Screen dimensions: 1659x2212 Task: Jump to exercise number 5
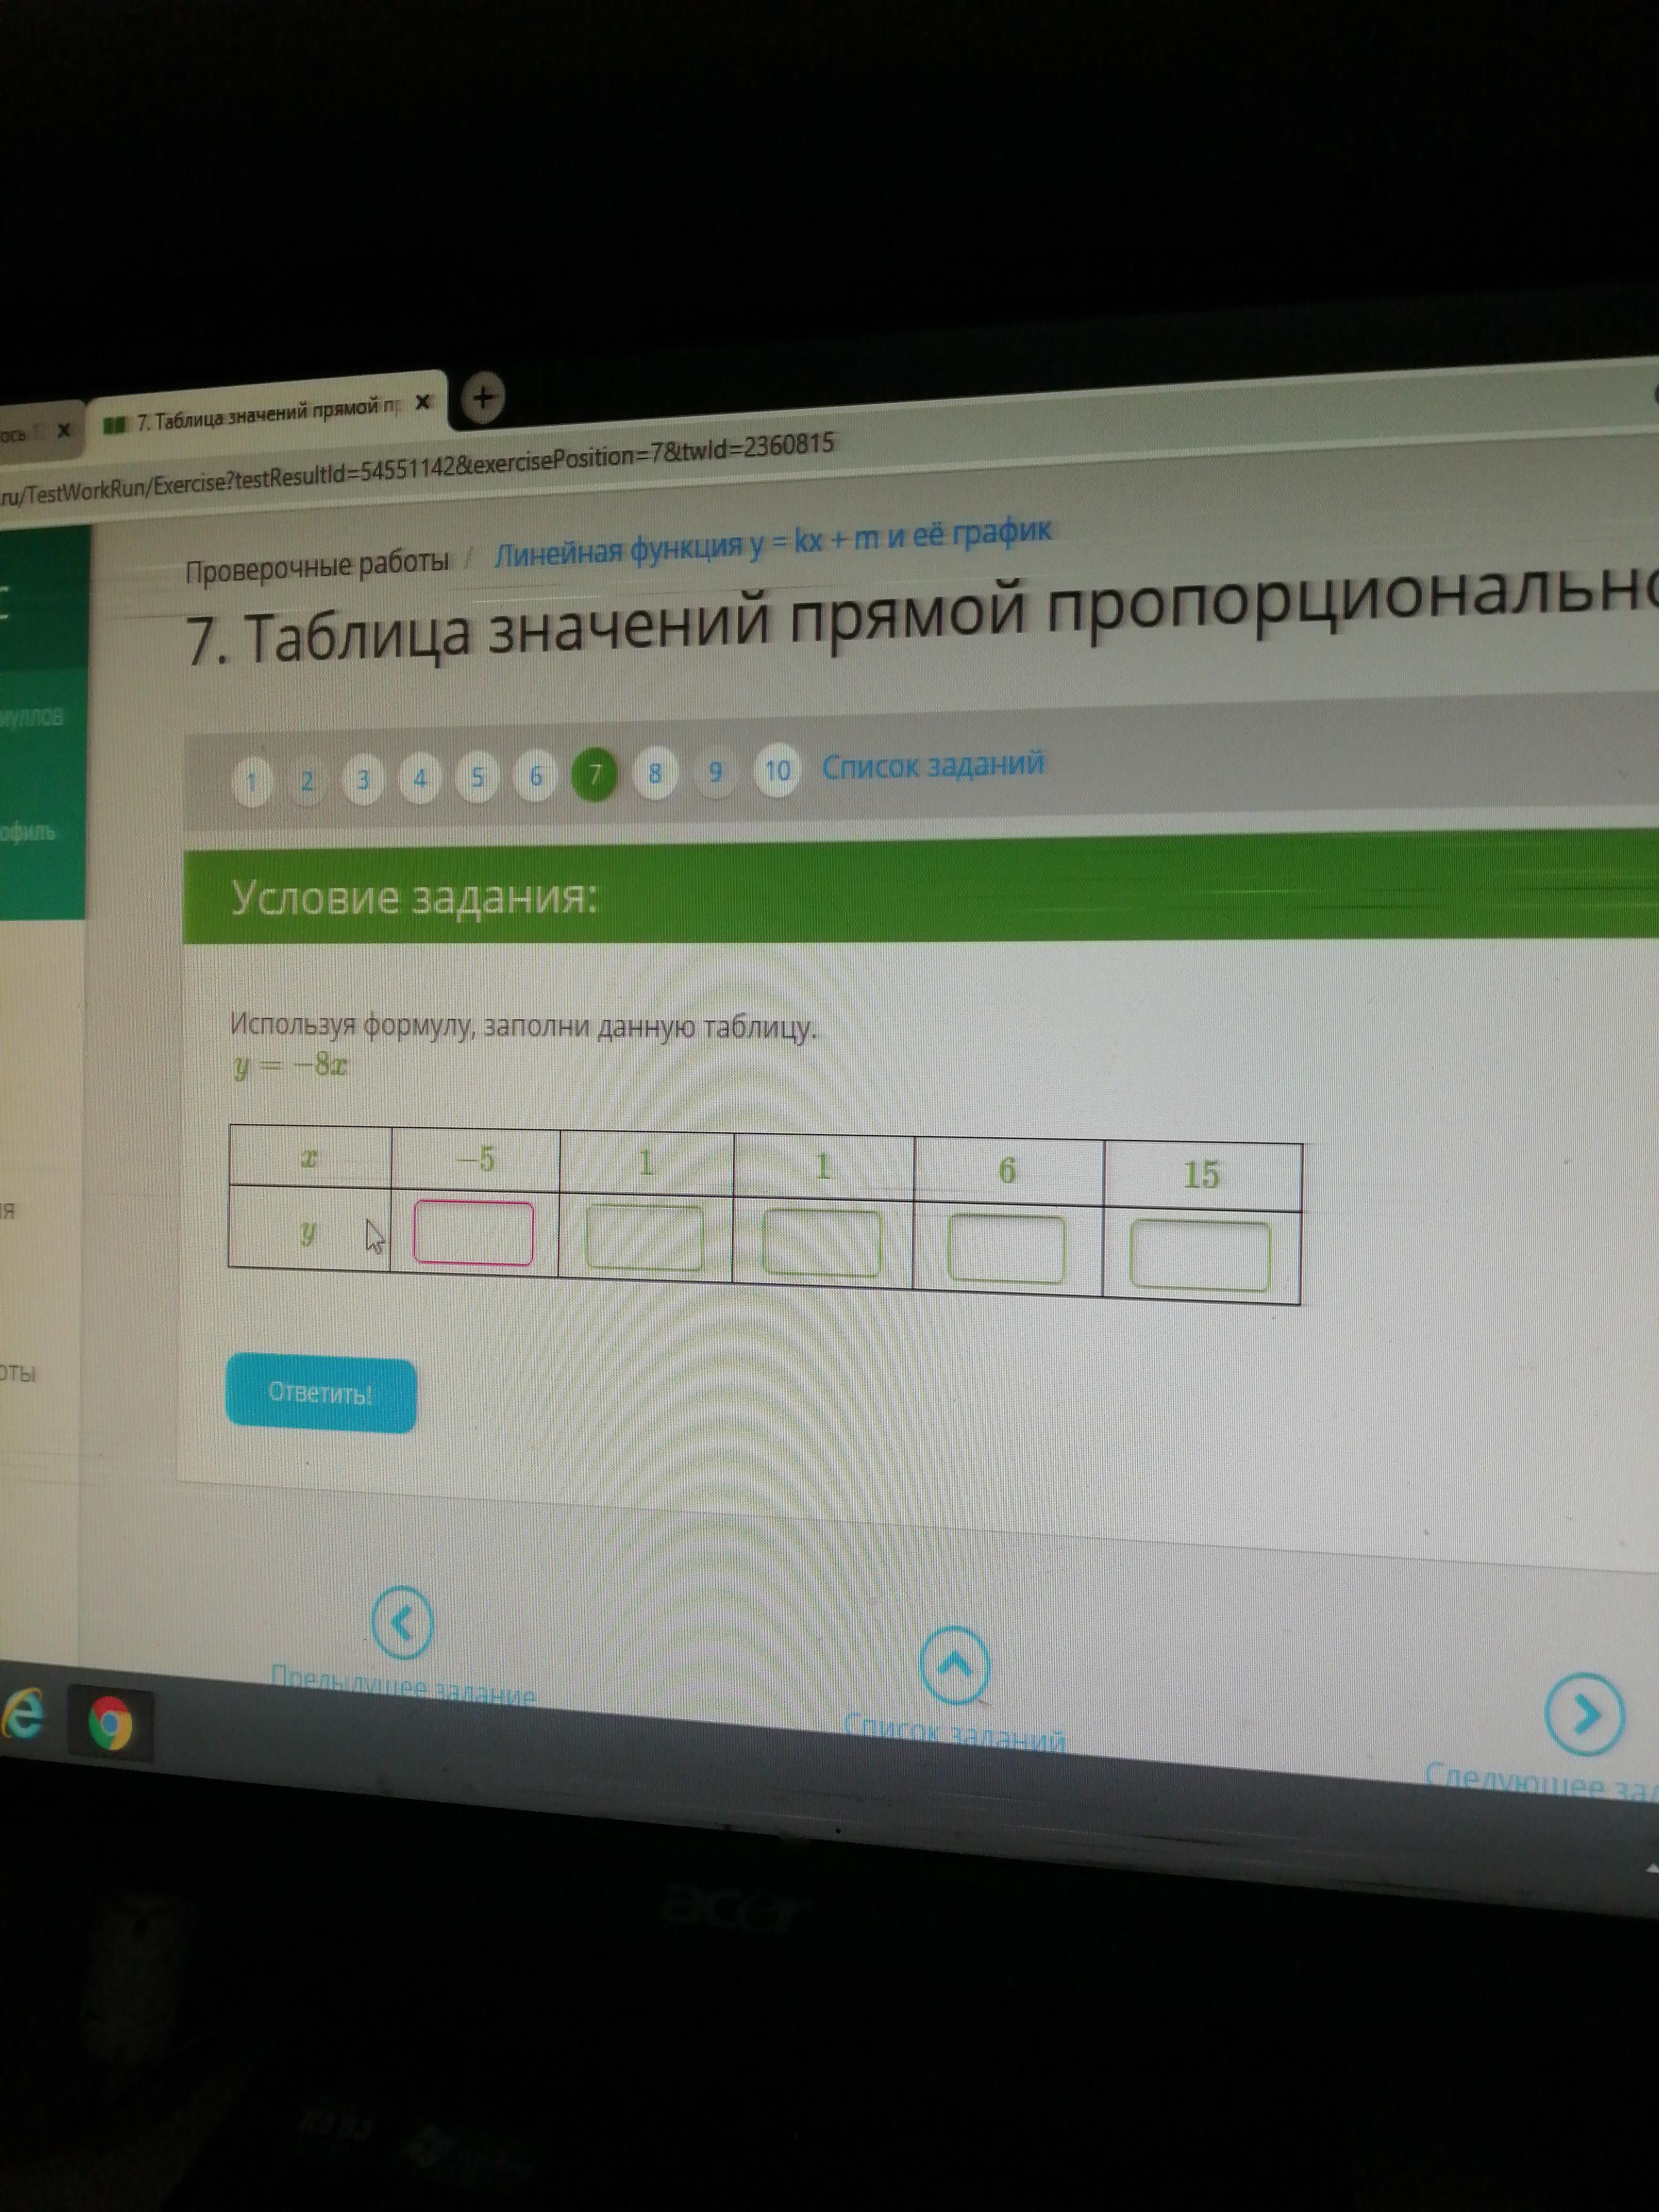pyautogui.click(x=478, y=777)
